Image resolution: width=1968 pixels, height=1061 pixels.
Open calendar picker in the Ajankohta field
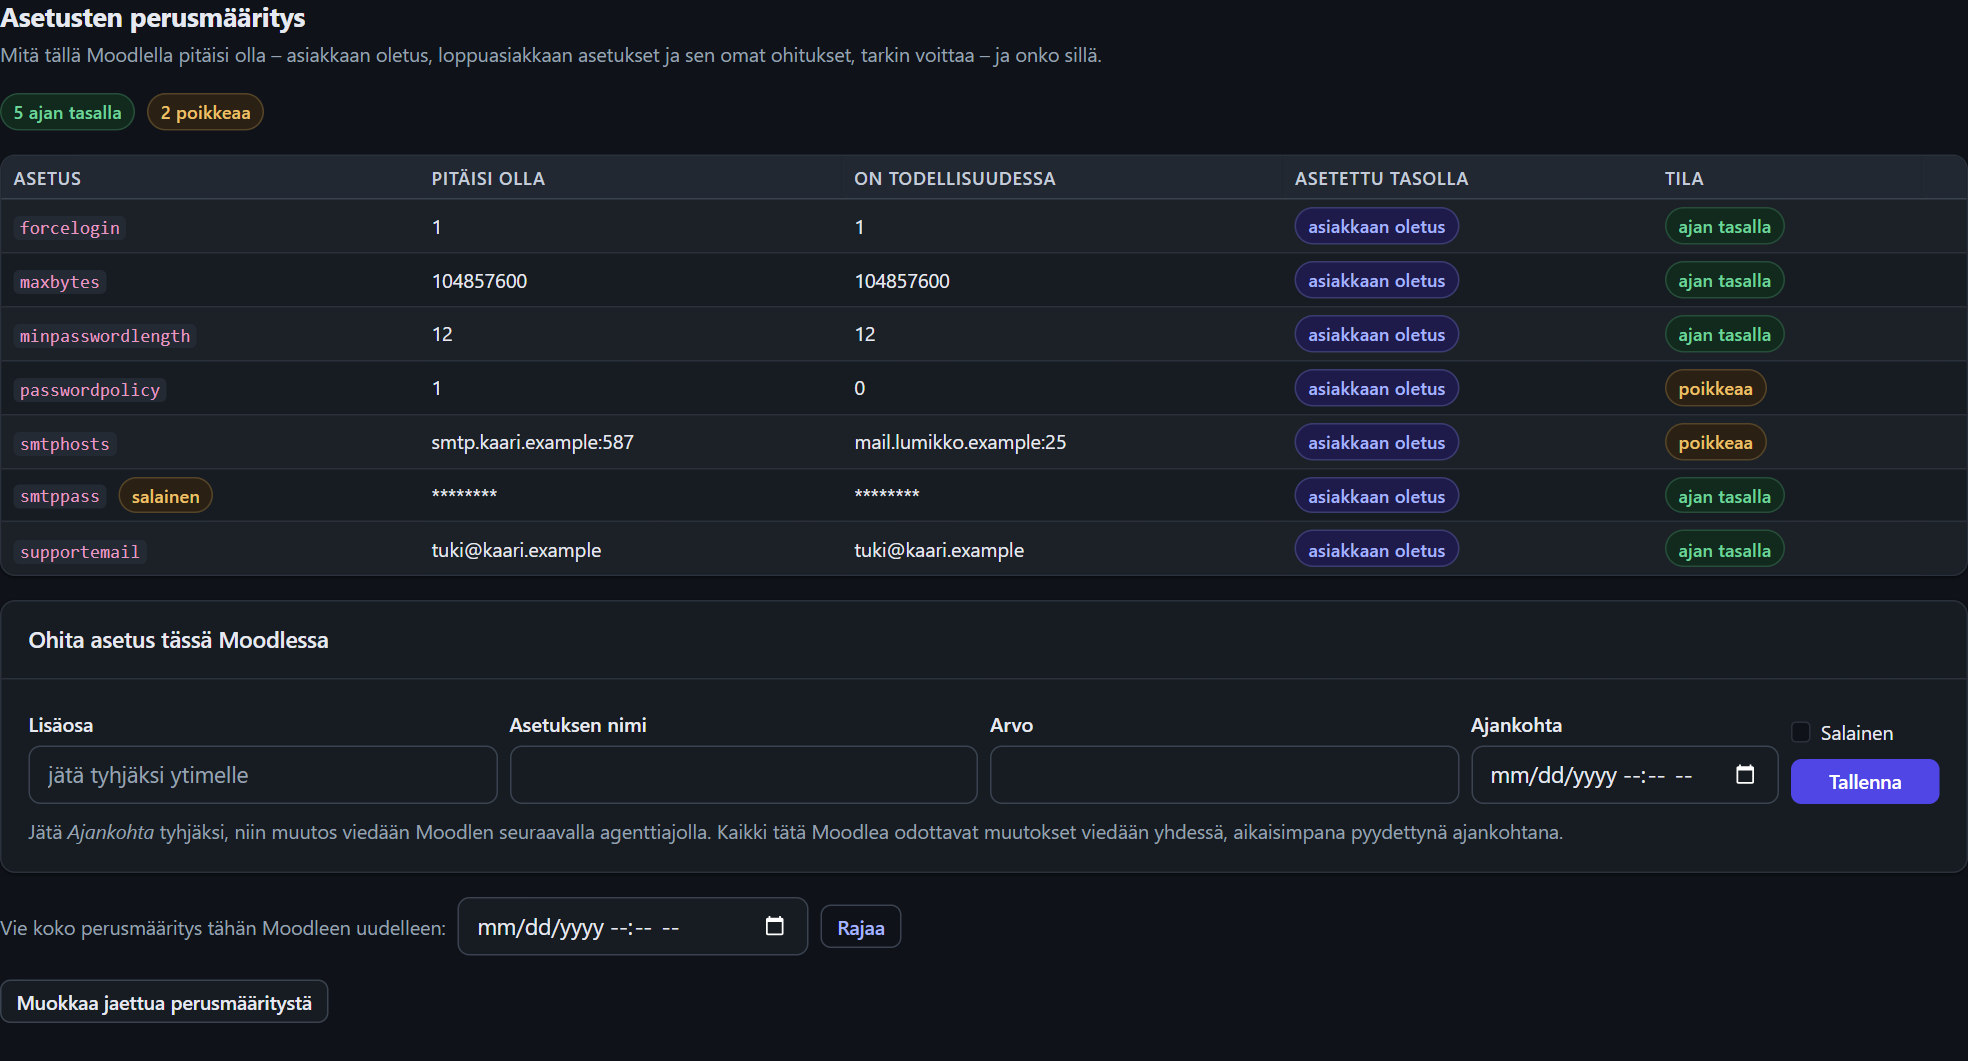click(1745, 775)
